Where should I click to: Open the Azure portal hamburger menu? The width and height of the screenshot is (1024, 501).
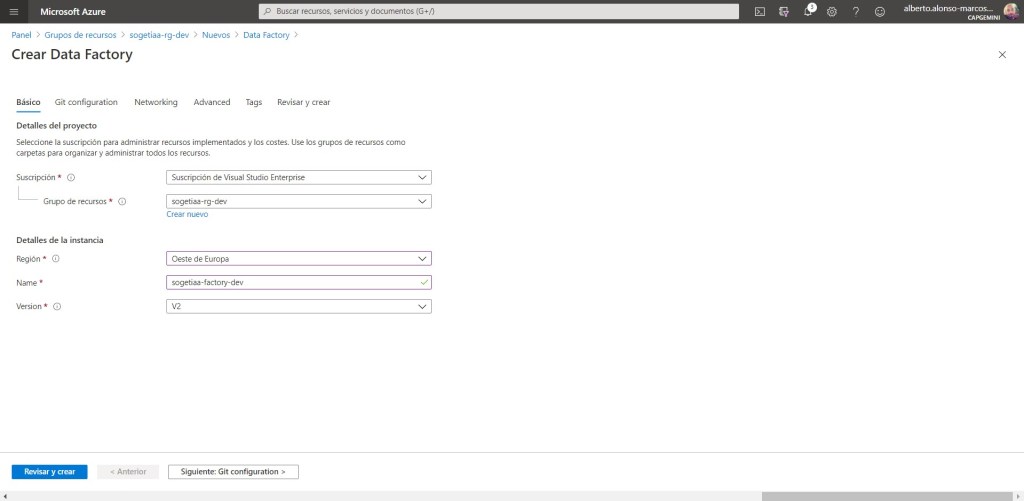[13, 11]
